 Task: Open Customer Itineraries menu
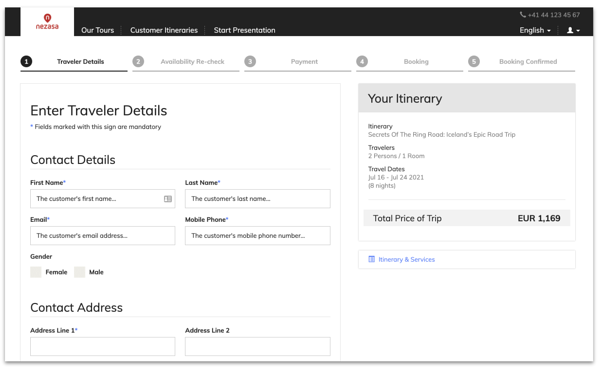coord(164,30)
